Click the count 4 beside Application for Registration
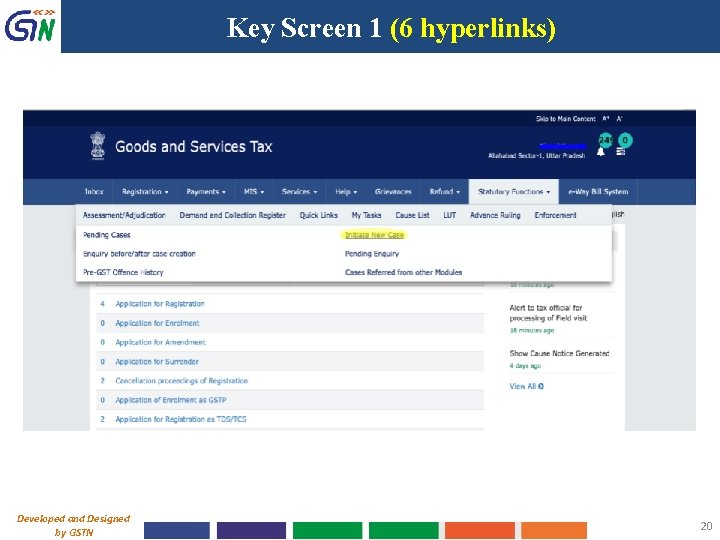Viewport: 720px width, 540px height. (102, 304)
